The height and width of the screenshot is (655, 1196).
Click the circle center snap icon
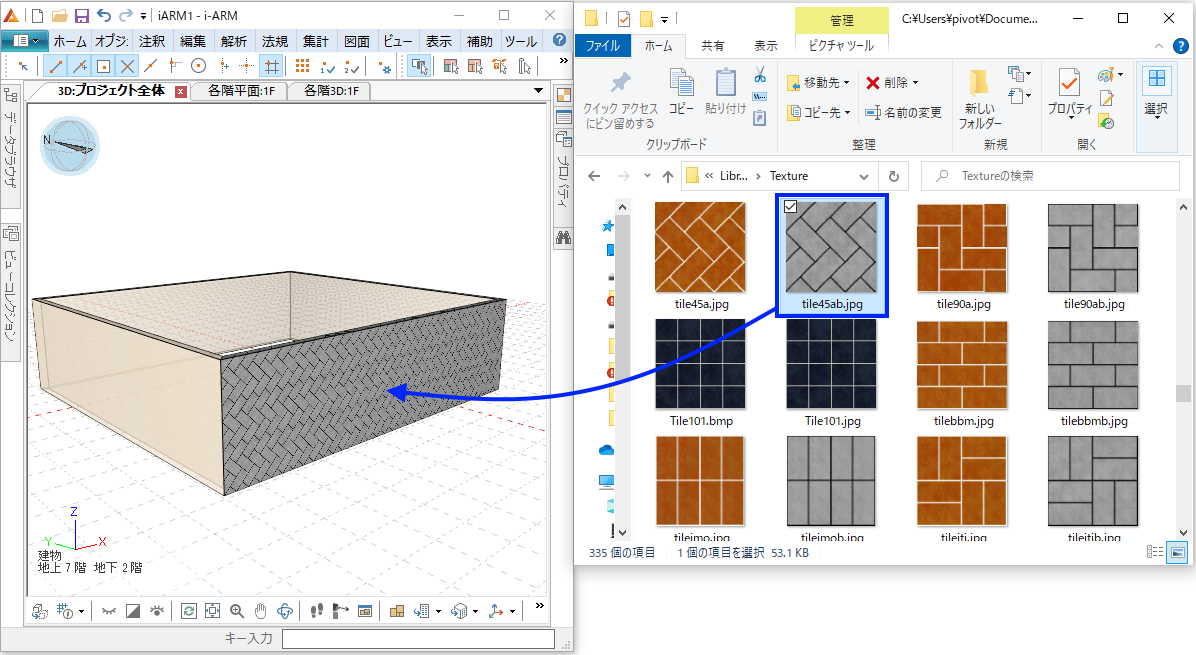[x=198, y=66]
